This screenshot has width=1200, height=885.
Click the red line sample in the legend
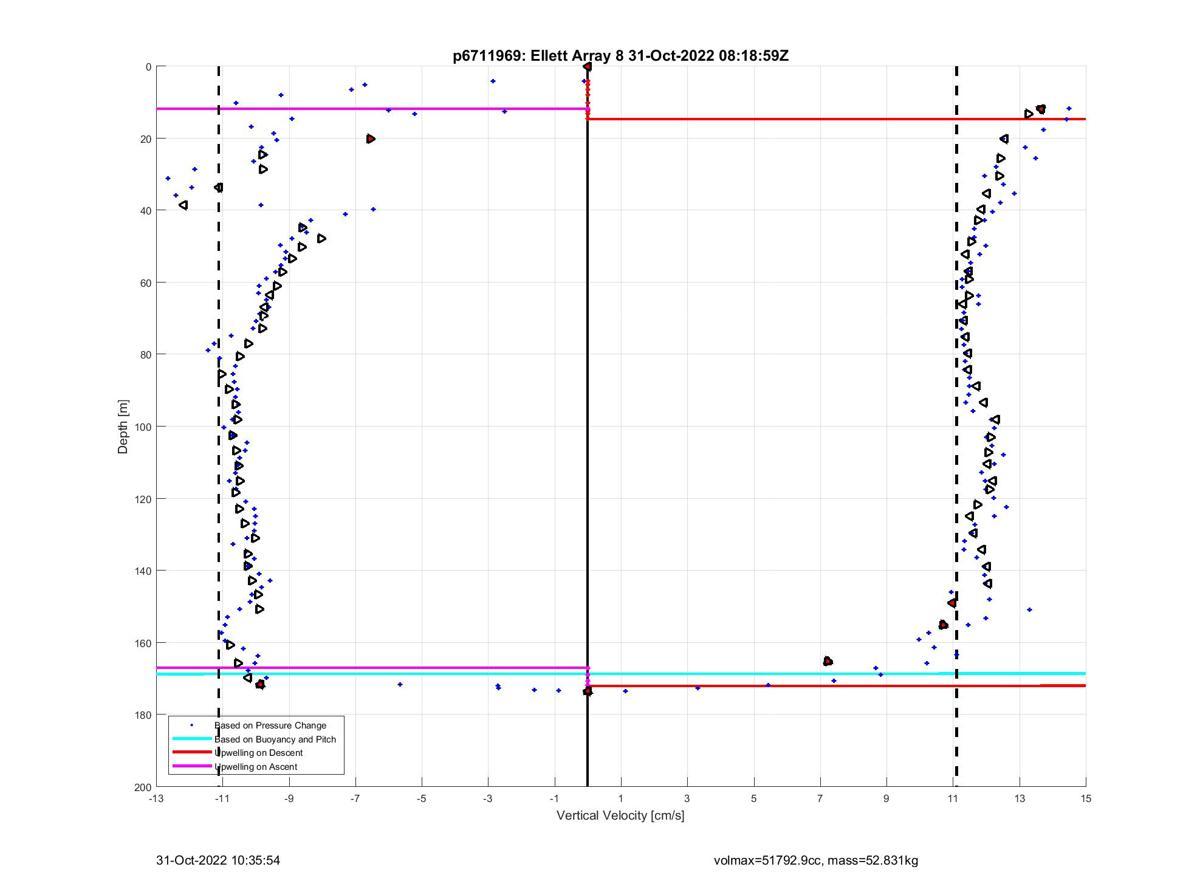(192, 753)
